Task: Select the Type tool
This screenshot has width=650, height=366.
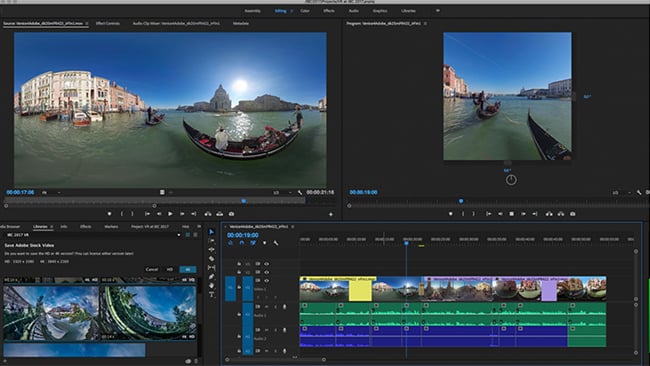Action: tap(211, 295)
